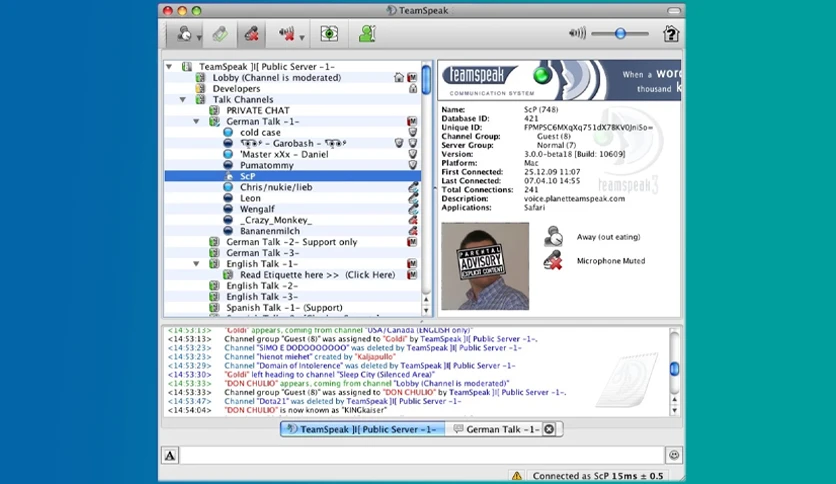836x484 pixels.
Task: Open the help house question-mark icon
Action: click(671, 34)
